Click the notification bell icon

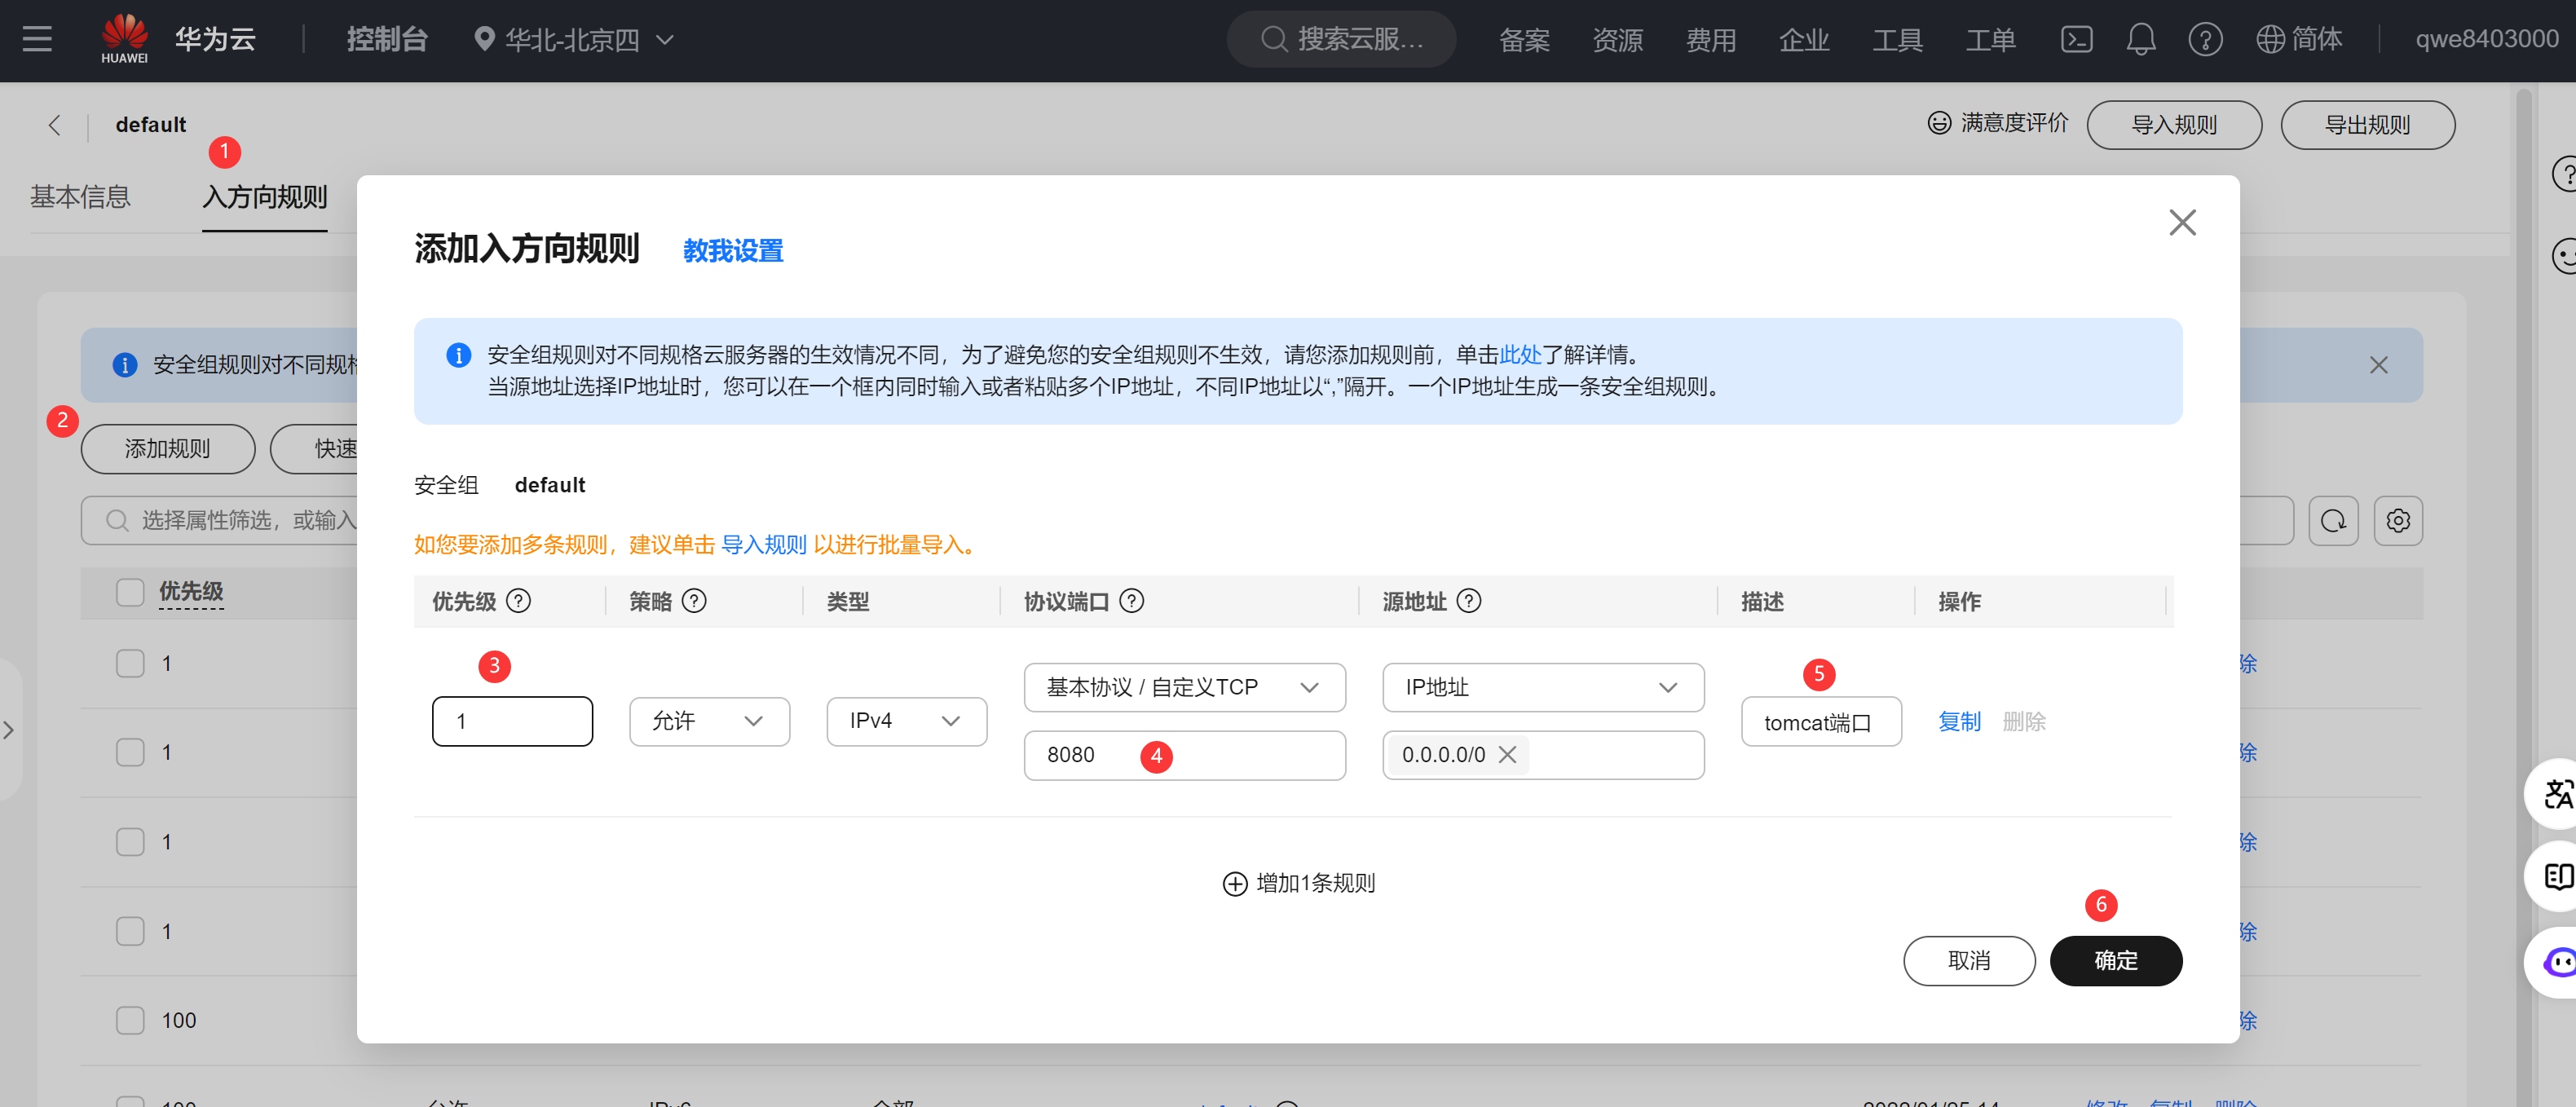pos(2140,39)
